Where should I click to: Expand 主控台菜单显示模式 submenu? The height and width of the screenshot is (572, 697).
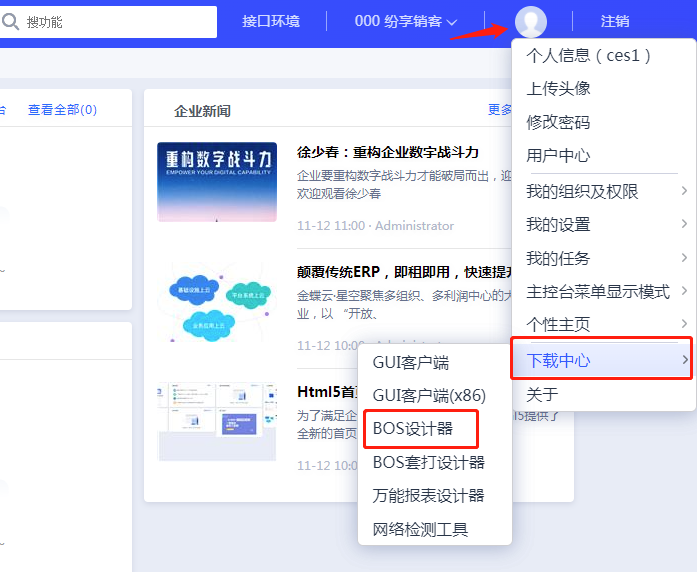point(604,292)
